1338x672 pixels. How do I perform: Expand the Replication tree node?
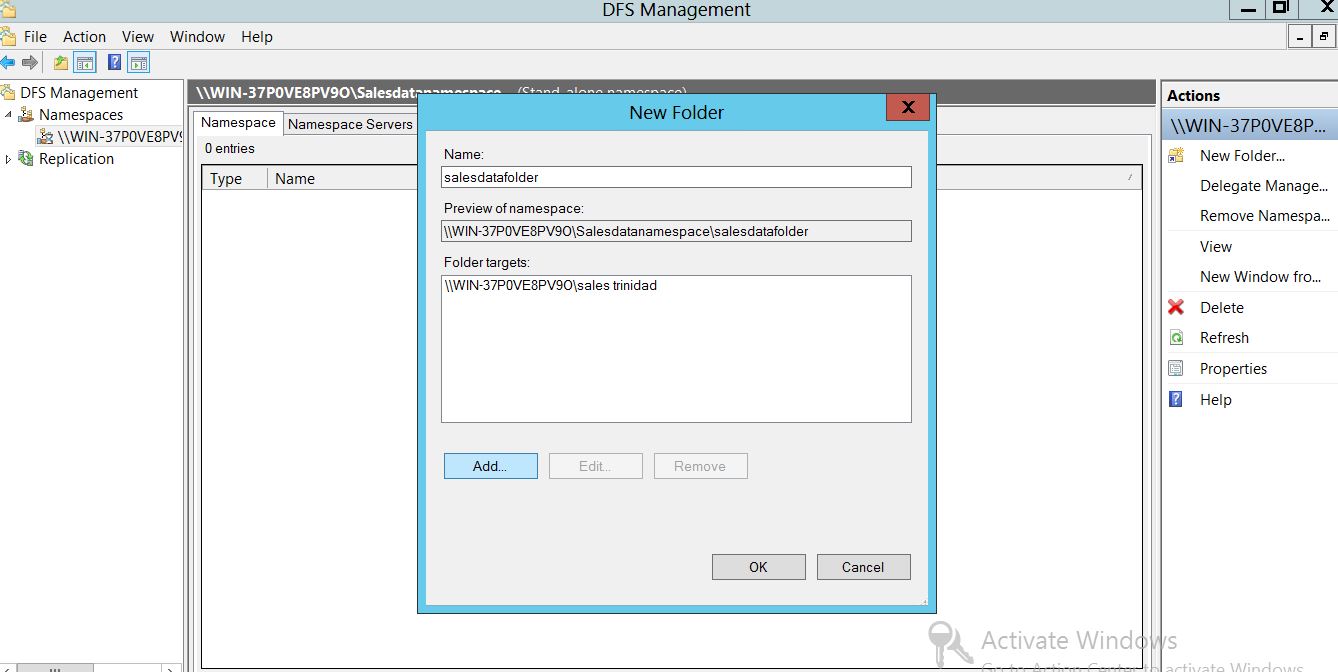coord(9,159)
